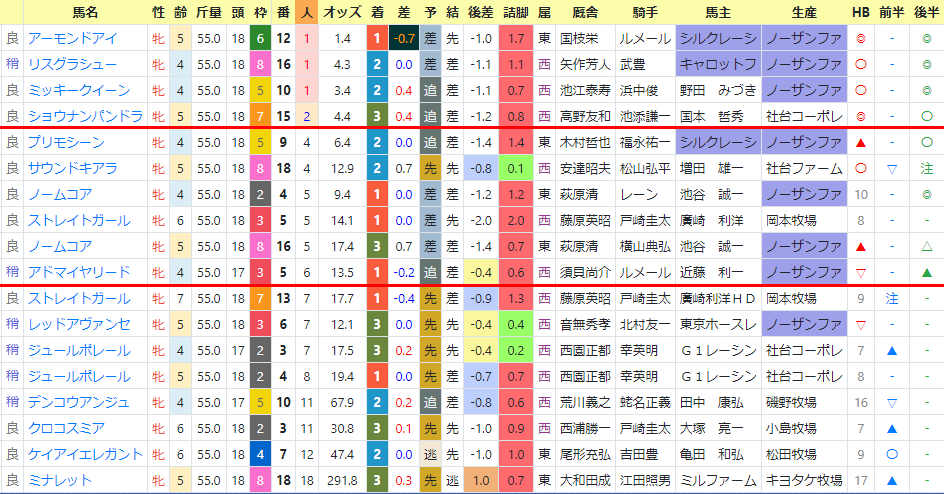The width and height of the screenshot is (944, 494).
Task: Open ジュールポレール link in the 19.4 odds row
Action: click(79, 377)
